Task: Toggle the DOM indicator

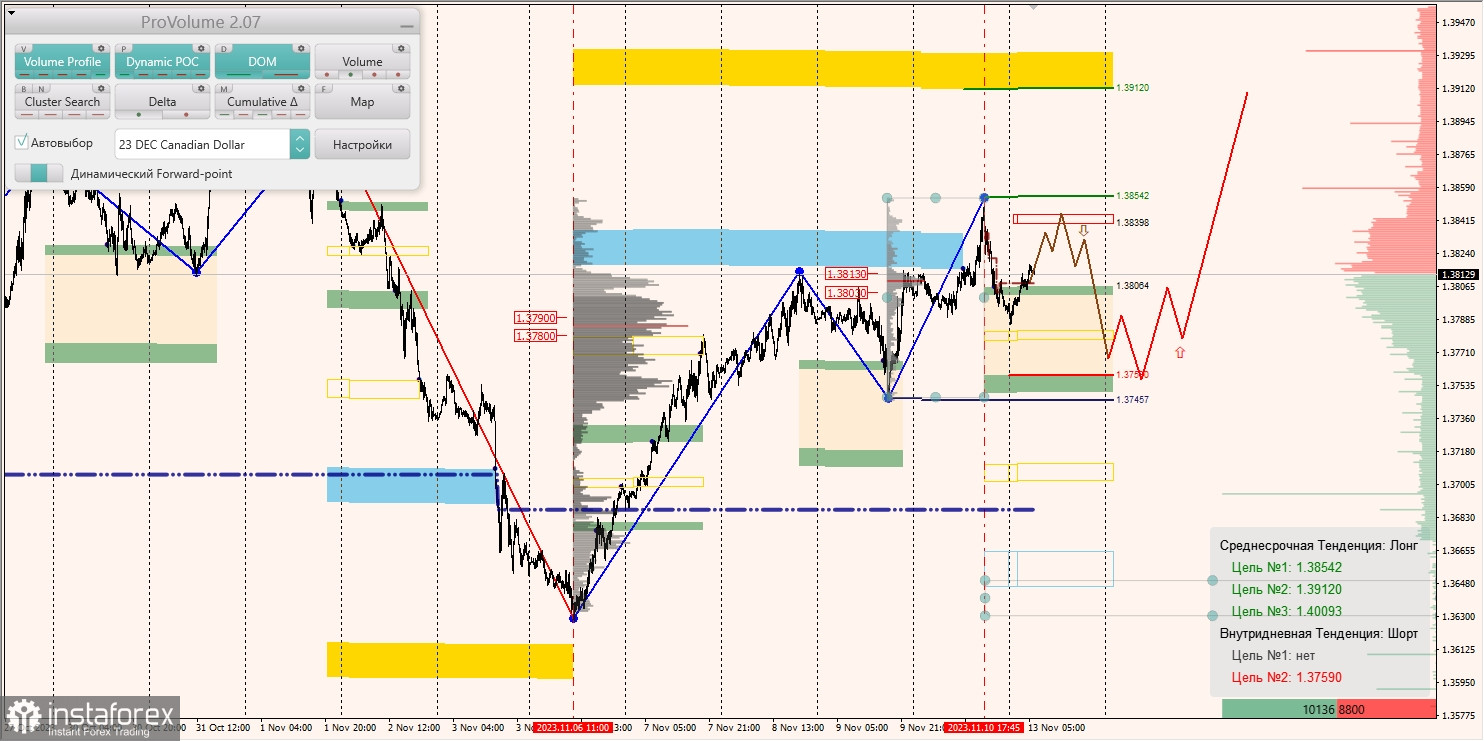Action: (262, 62)
